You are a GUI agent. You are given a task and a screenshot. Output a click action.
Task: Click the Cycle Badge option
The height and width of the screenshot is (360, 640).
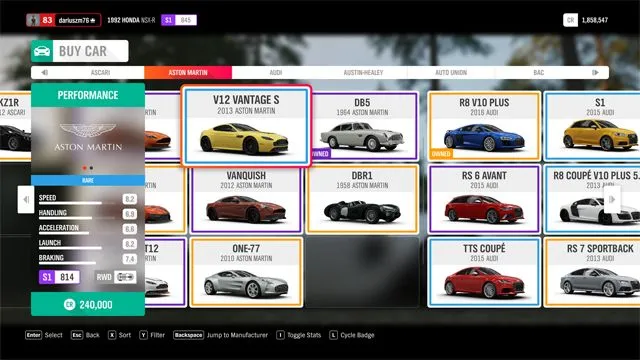coord(352,335)
